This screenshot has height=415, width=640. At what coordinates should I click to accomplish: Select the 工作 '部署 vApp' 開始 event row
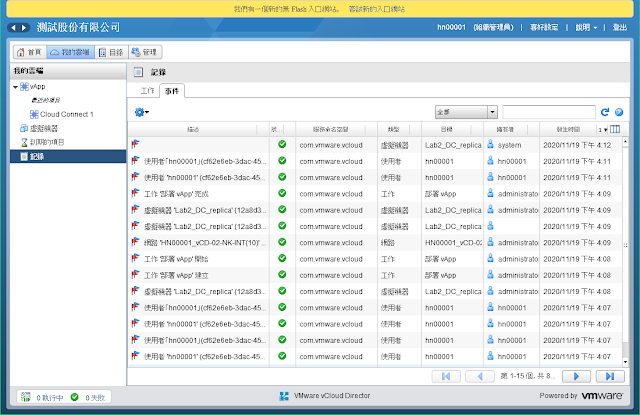tap(375, 259)
